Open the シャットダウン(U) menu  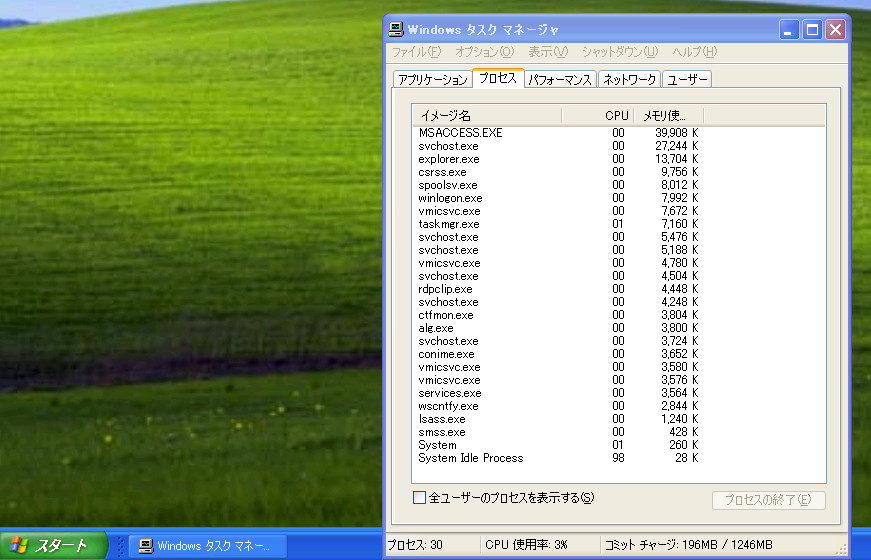click(x=620, y=52)
